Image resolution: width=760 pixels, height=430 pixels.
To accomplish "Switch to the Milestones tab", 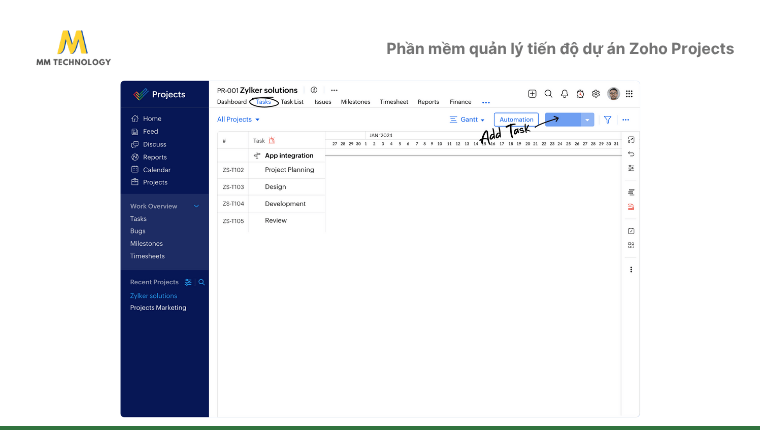I will 355,102.
